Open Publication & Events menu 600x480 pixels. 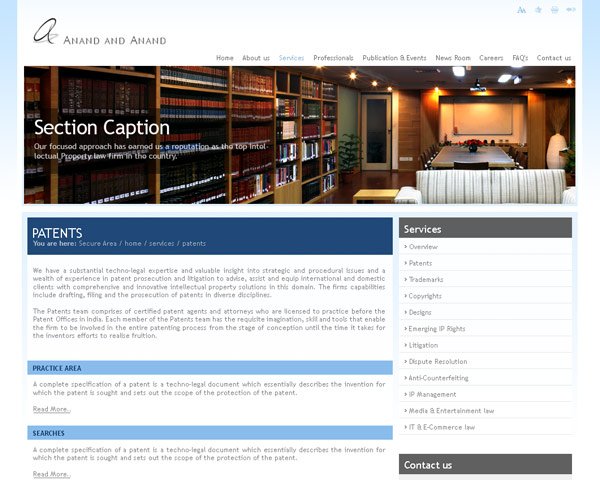click(394, 58)
